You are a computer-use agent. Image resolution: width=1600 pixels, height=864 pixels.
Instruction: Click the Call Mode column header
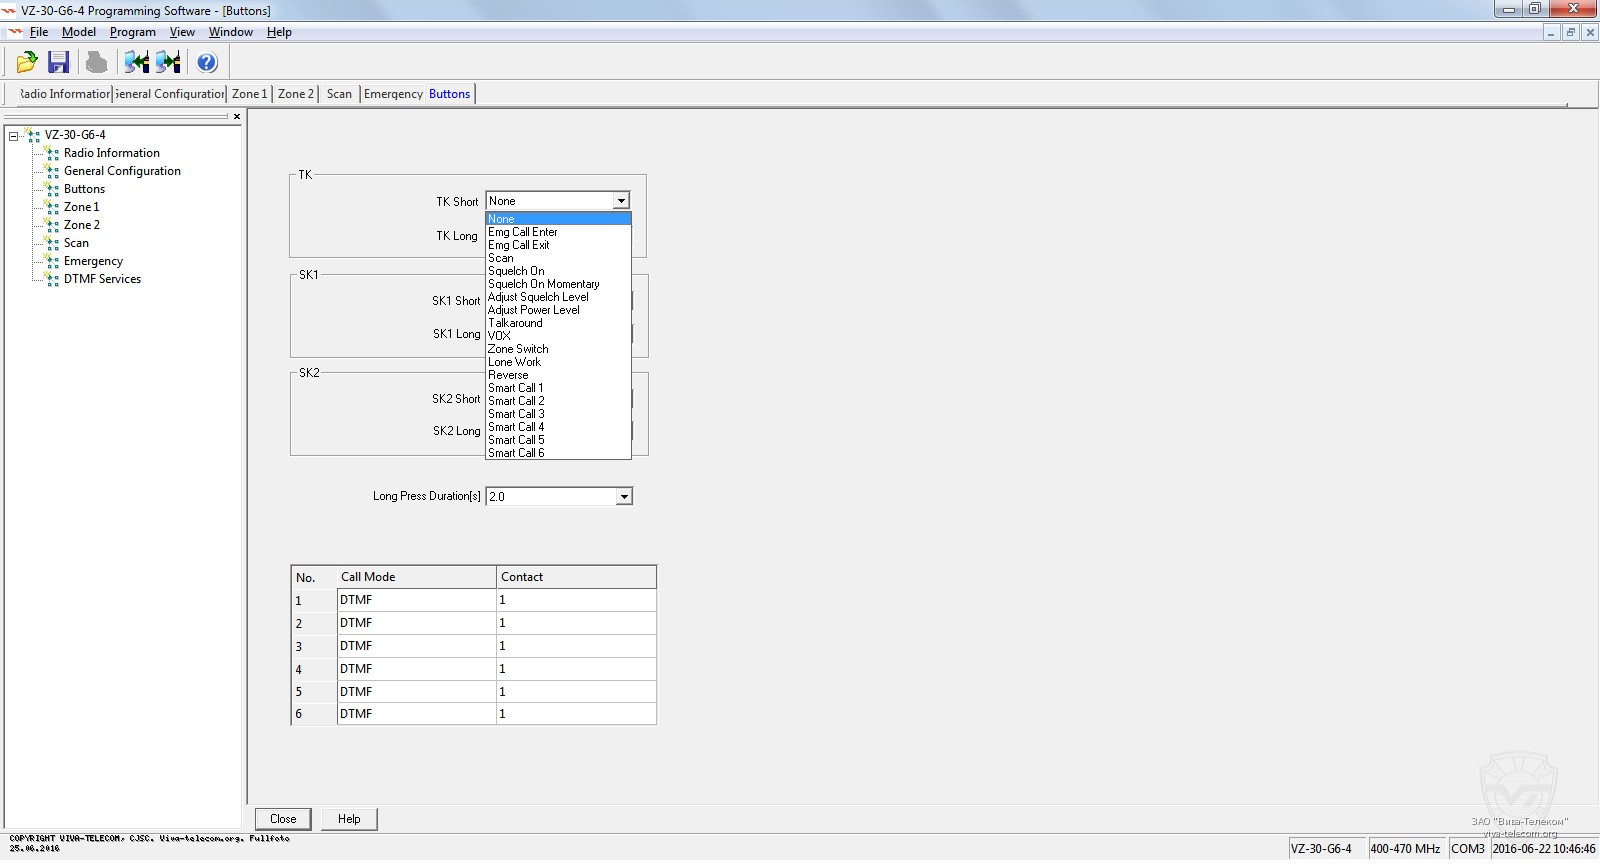[x=417, y=577]
